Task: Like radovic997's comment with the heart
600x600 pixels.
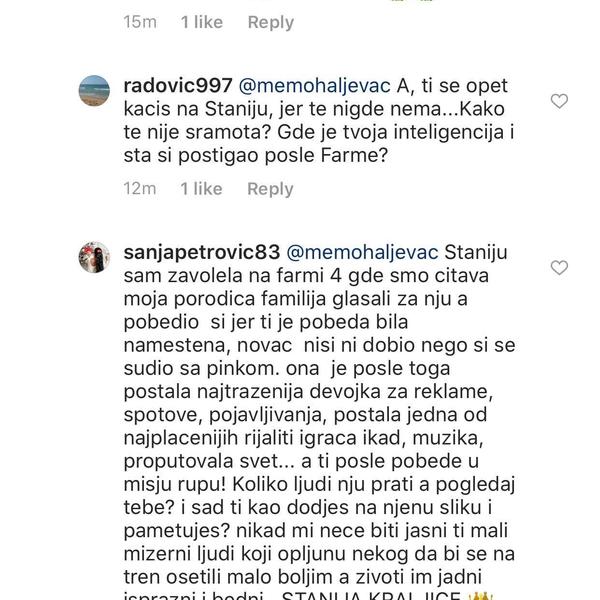Action: tap(560, 101)
